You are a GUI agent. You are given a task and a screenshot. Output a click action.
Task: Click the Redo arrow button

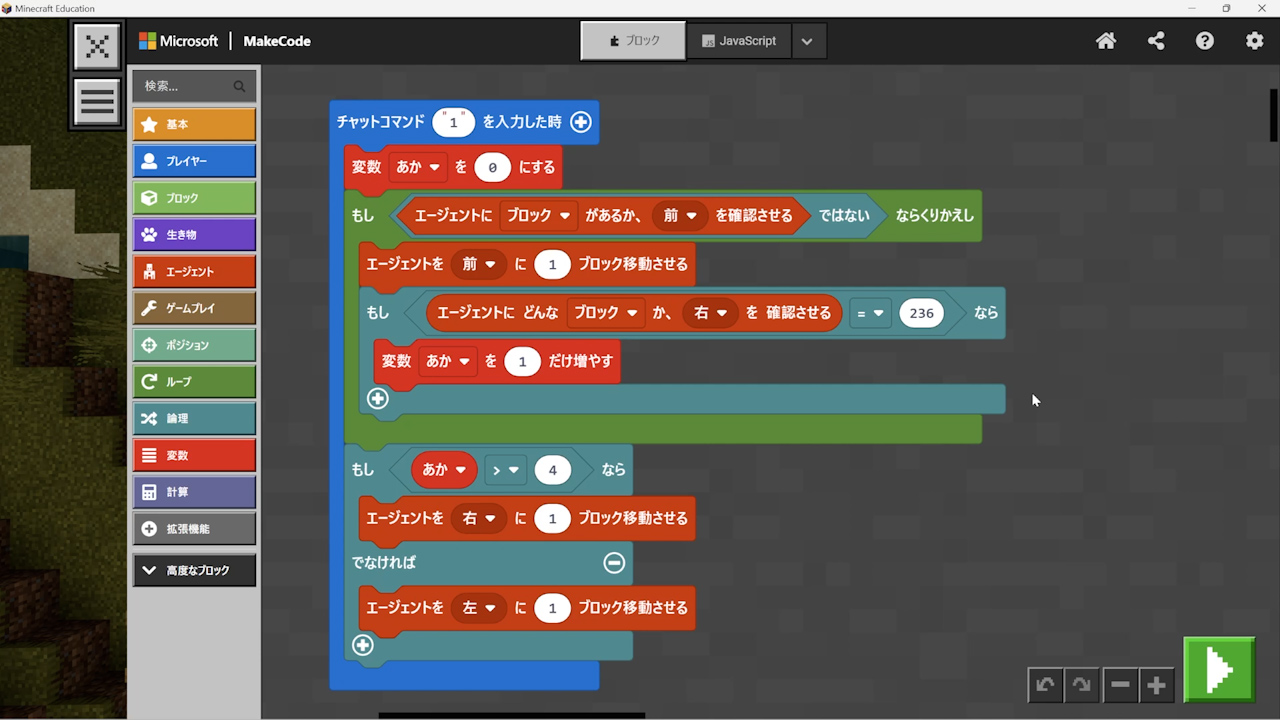point(1082,685)
